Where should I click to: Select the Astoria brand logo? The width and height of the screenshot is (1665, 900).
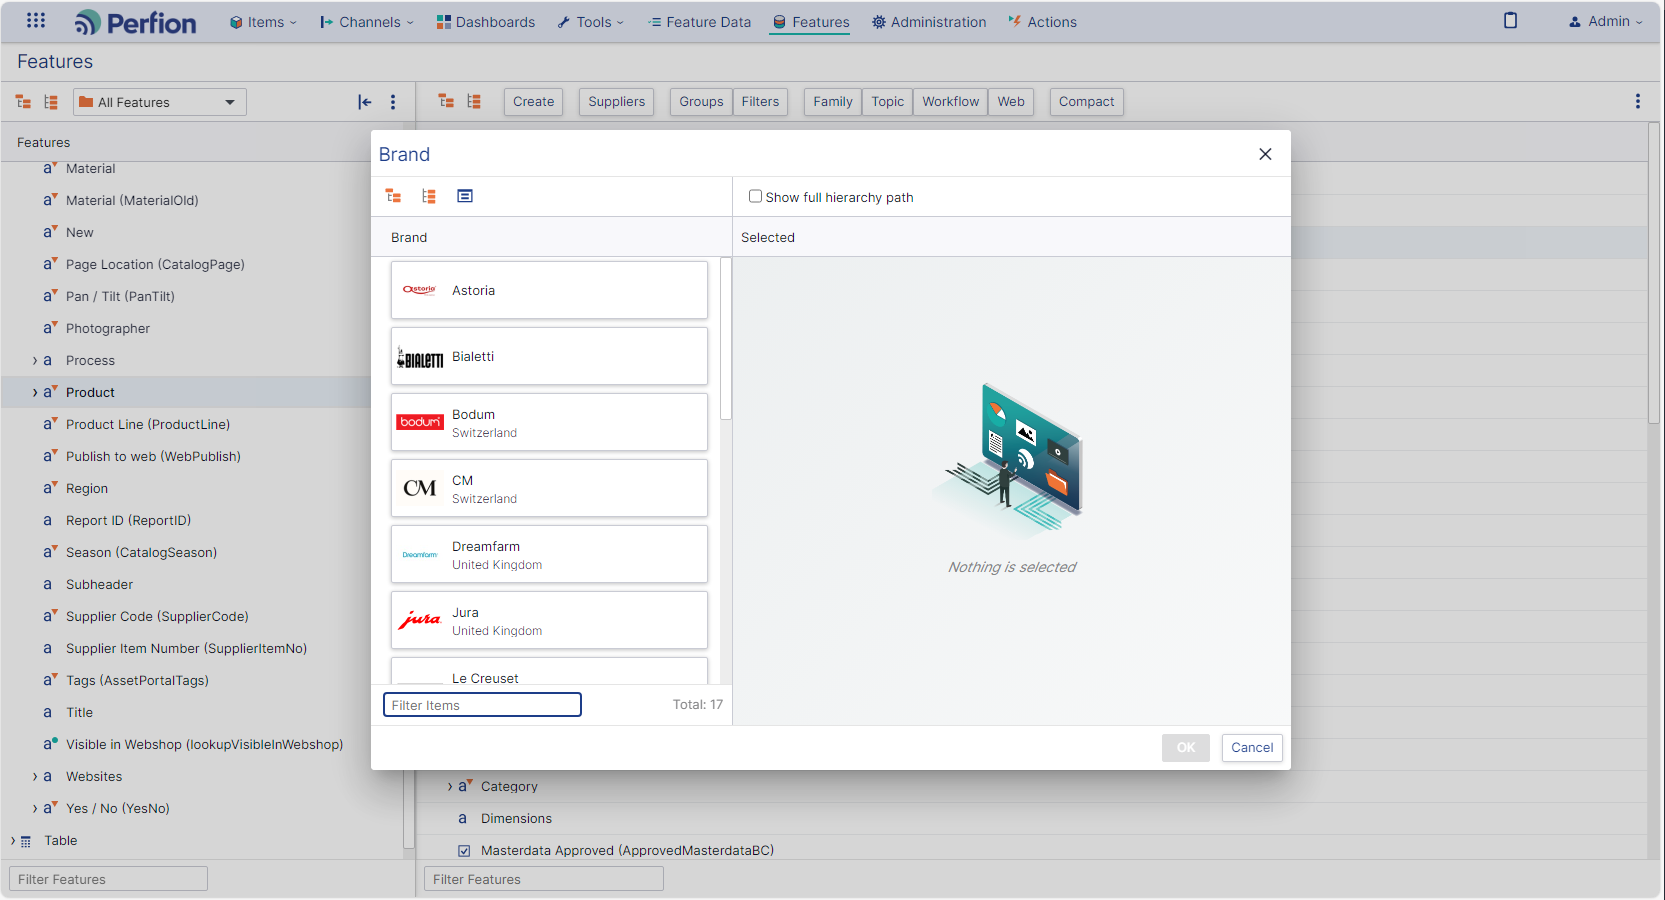420,290
